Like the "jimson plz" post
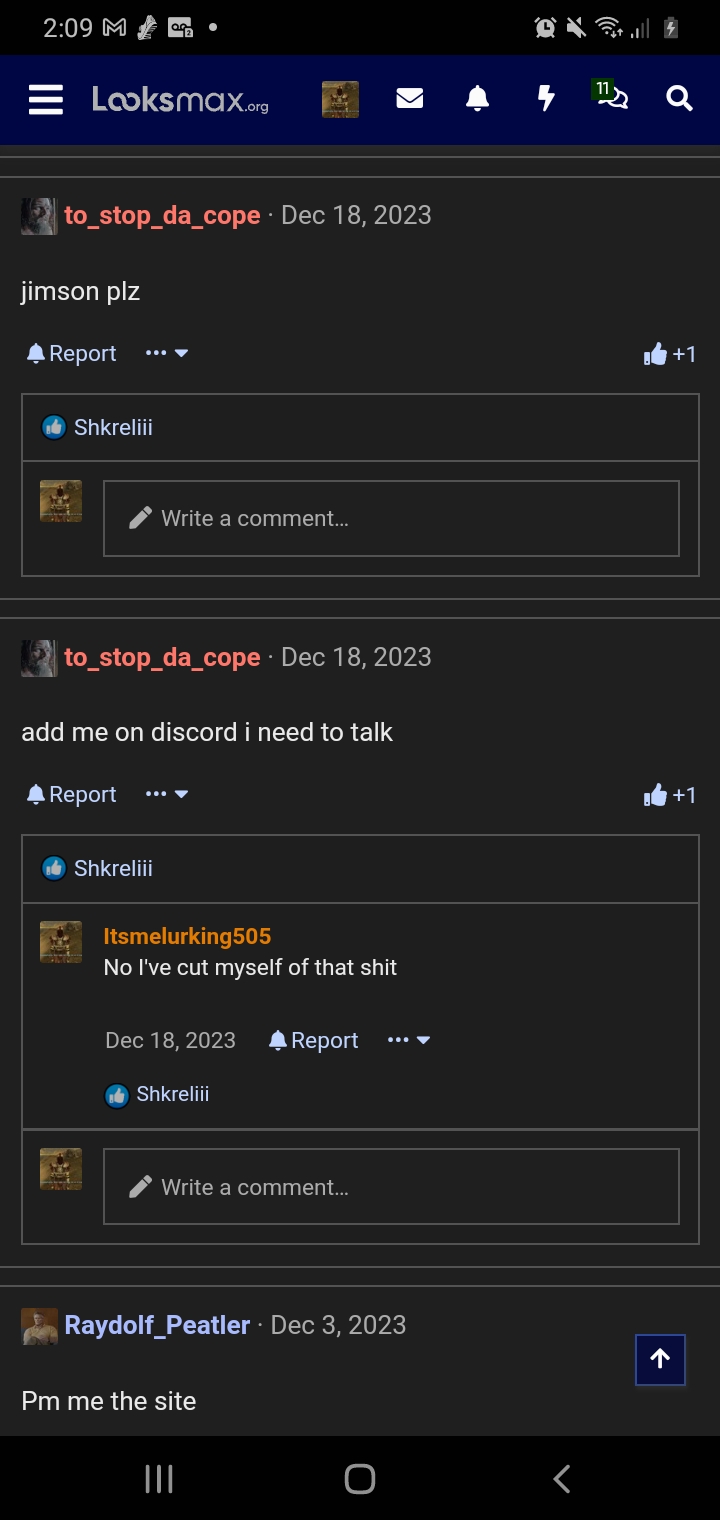Image resolution: width=720 pixels, height=1520 pixels. [x=670, y=354]
